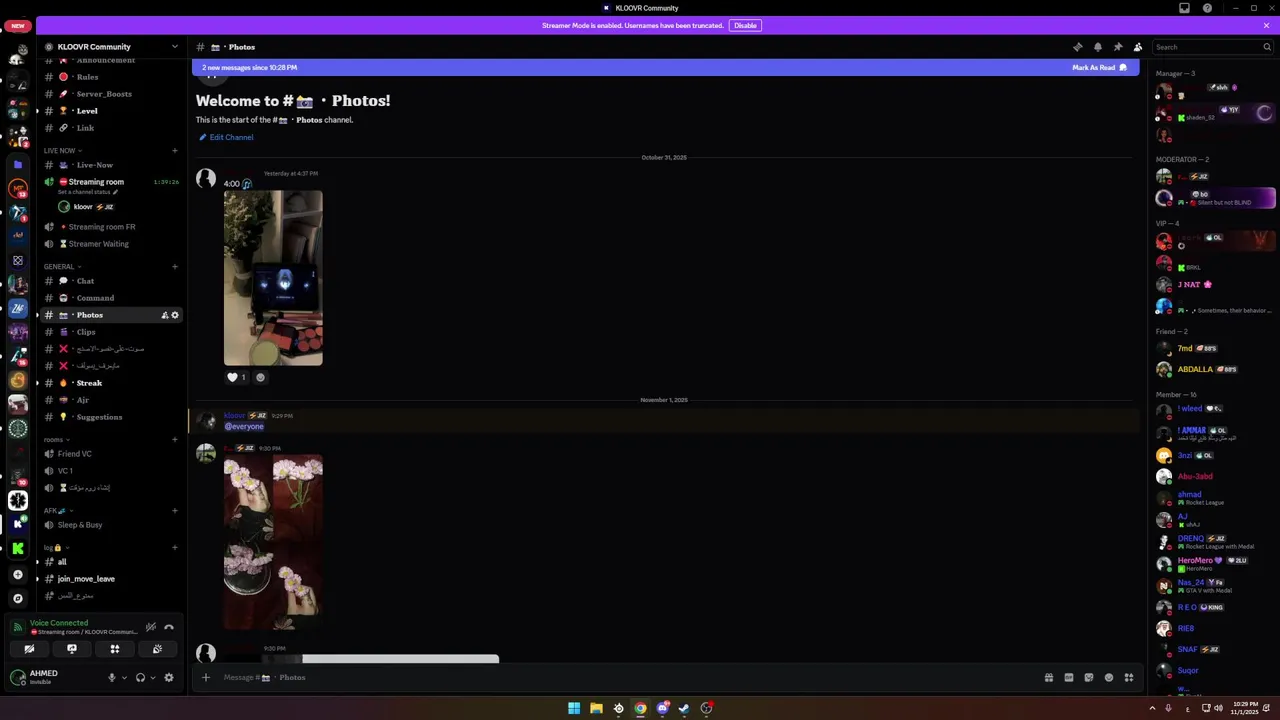
Task: Open the Link channel
Action: coord(112,128)
